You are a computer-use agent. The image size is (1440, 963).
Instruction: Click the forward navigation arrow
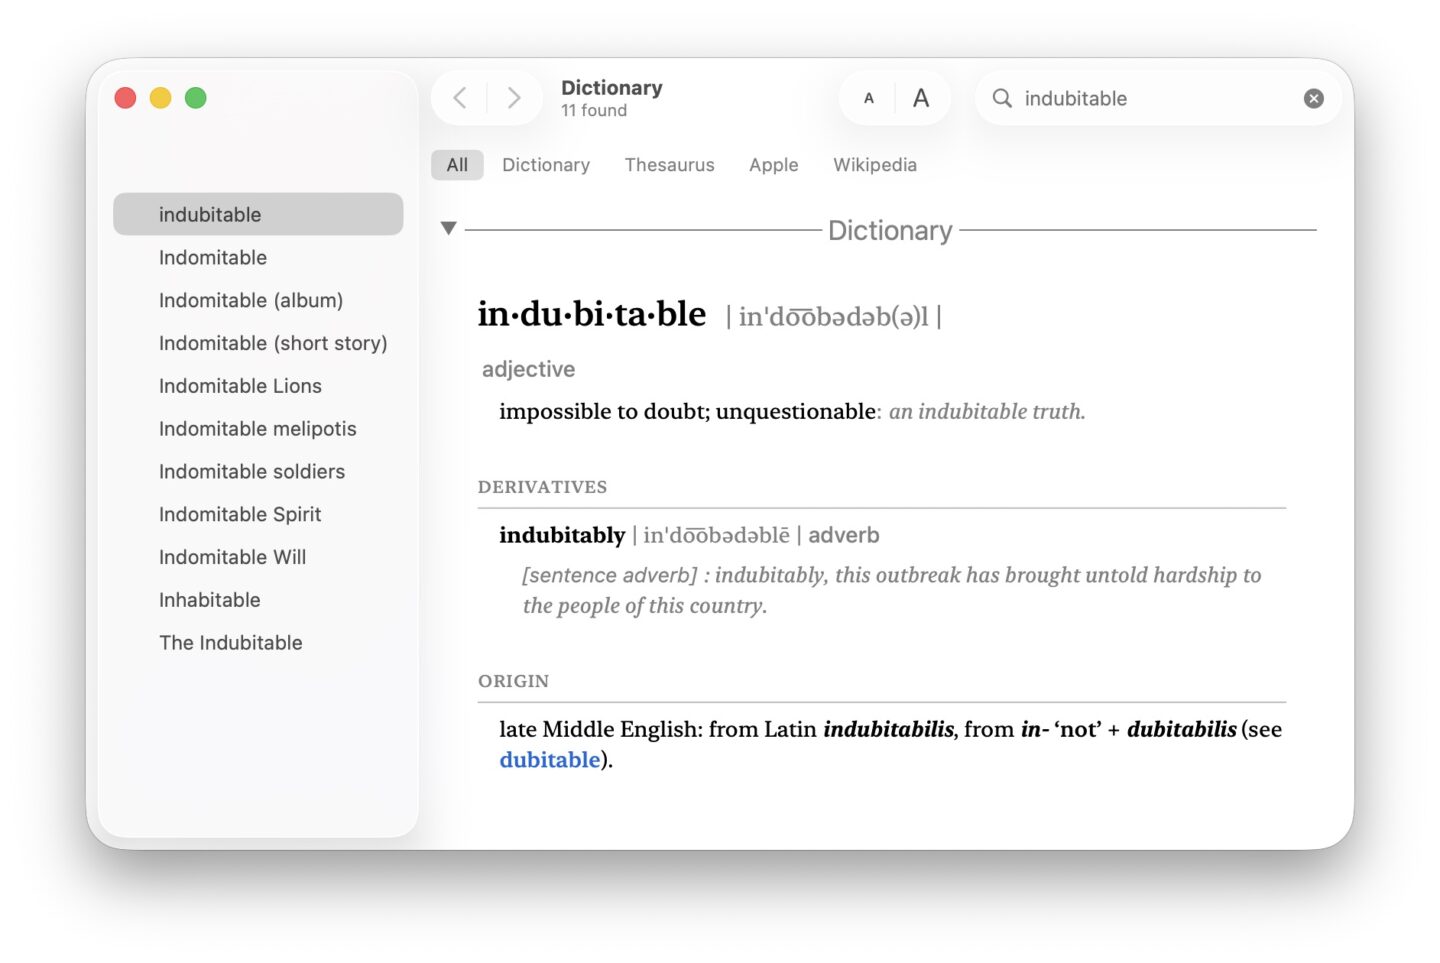point(514,97)
